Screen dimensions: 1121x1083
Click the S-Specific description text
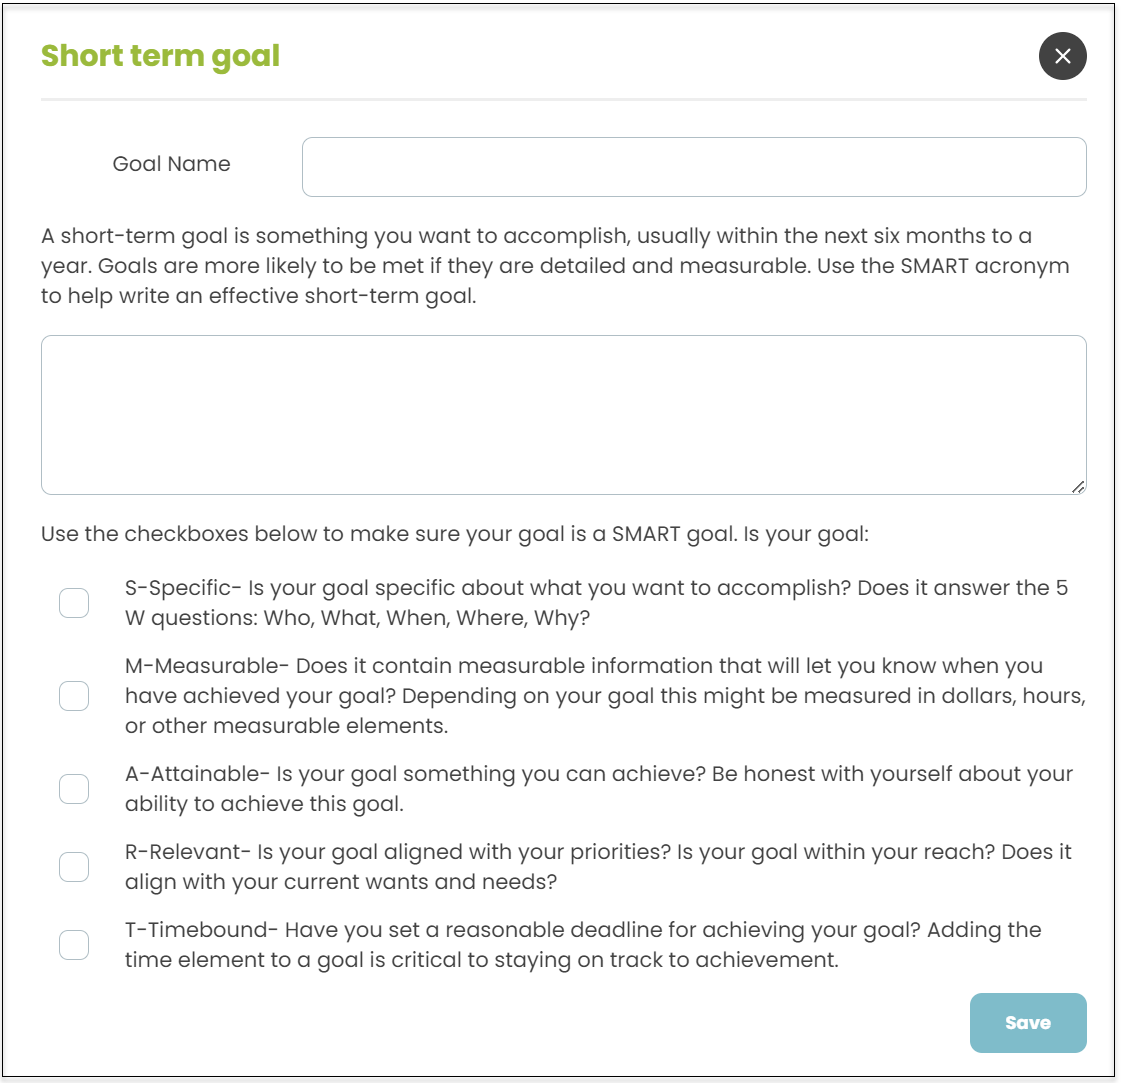coord(596,603)
